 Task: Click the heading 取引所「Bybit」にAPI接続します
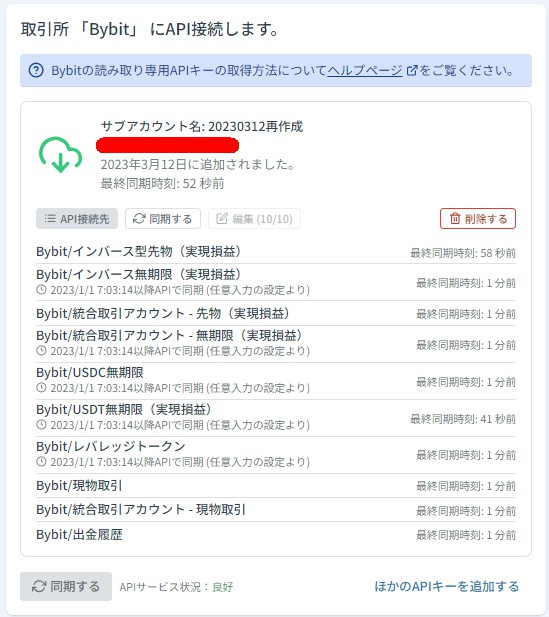[150, 30]
